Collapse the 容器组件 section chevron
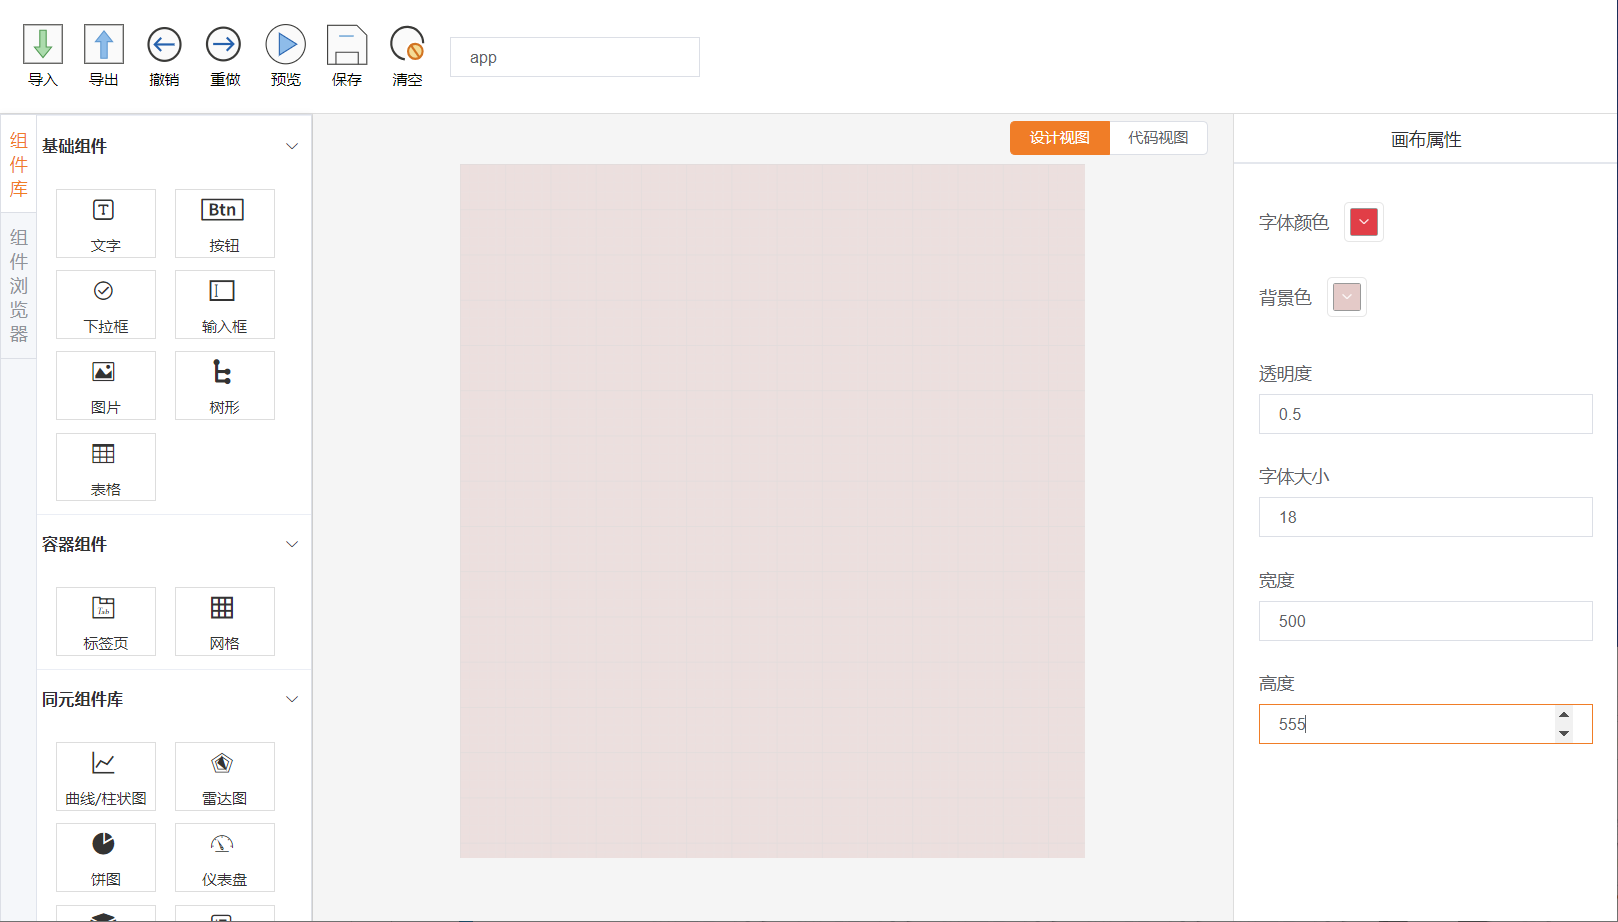Image resolution: width=1618 pixels, height=922 pixels. click(292, 544)
